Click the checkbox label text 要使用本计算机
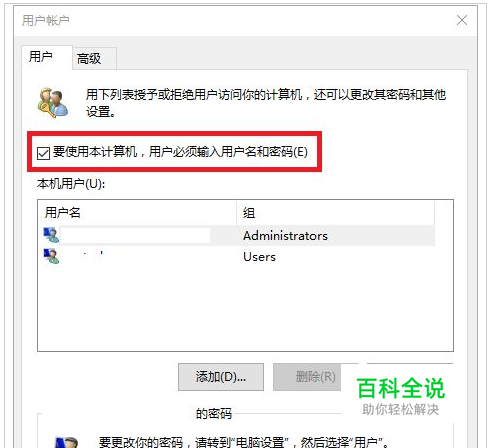The image size is (488, 448). click(x=95, y=152)
